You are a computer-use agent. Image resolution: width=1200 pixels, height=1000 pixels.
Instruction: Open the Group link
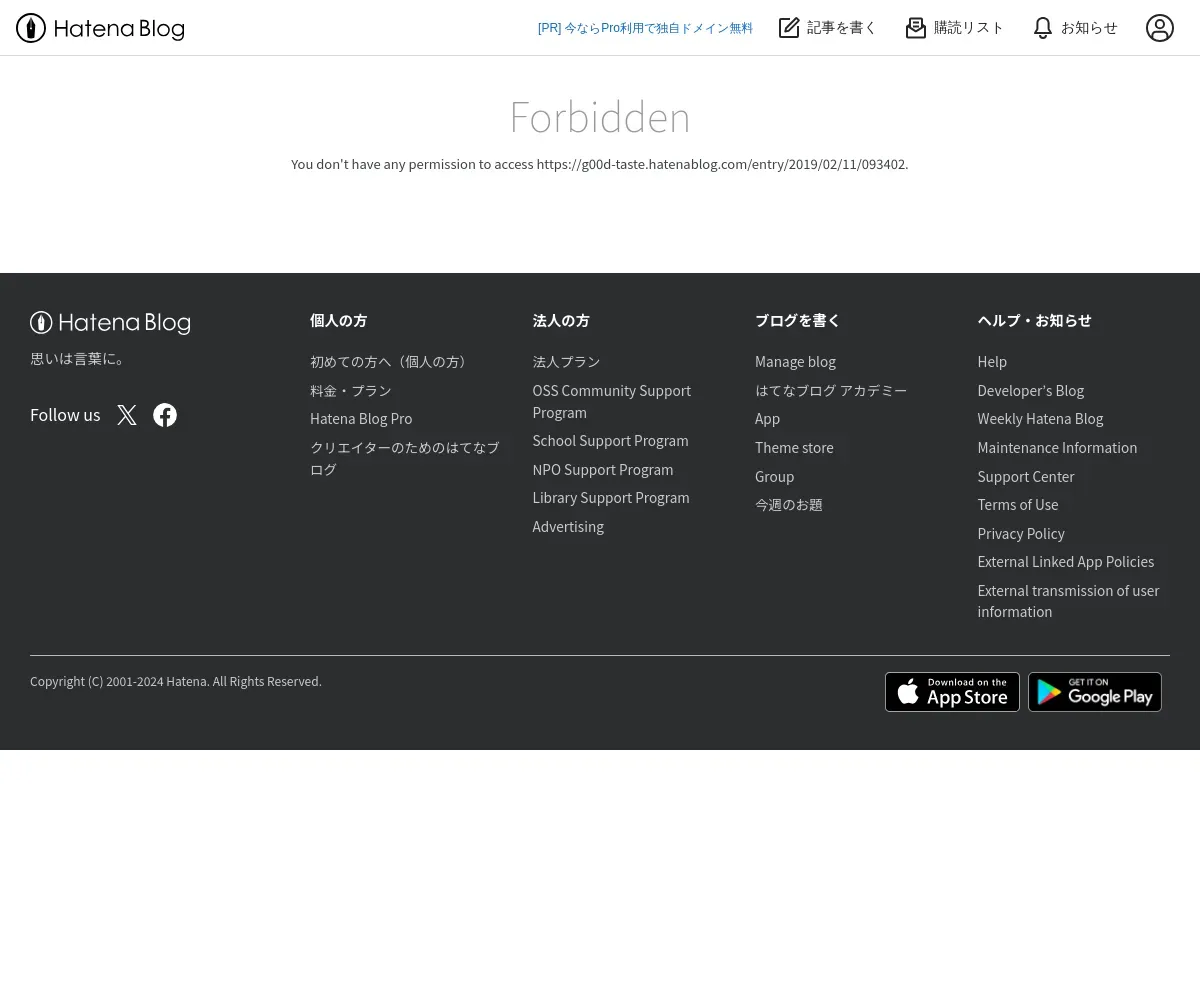tap(774, 477)
